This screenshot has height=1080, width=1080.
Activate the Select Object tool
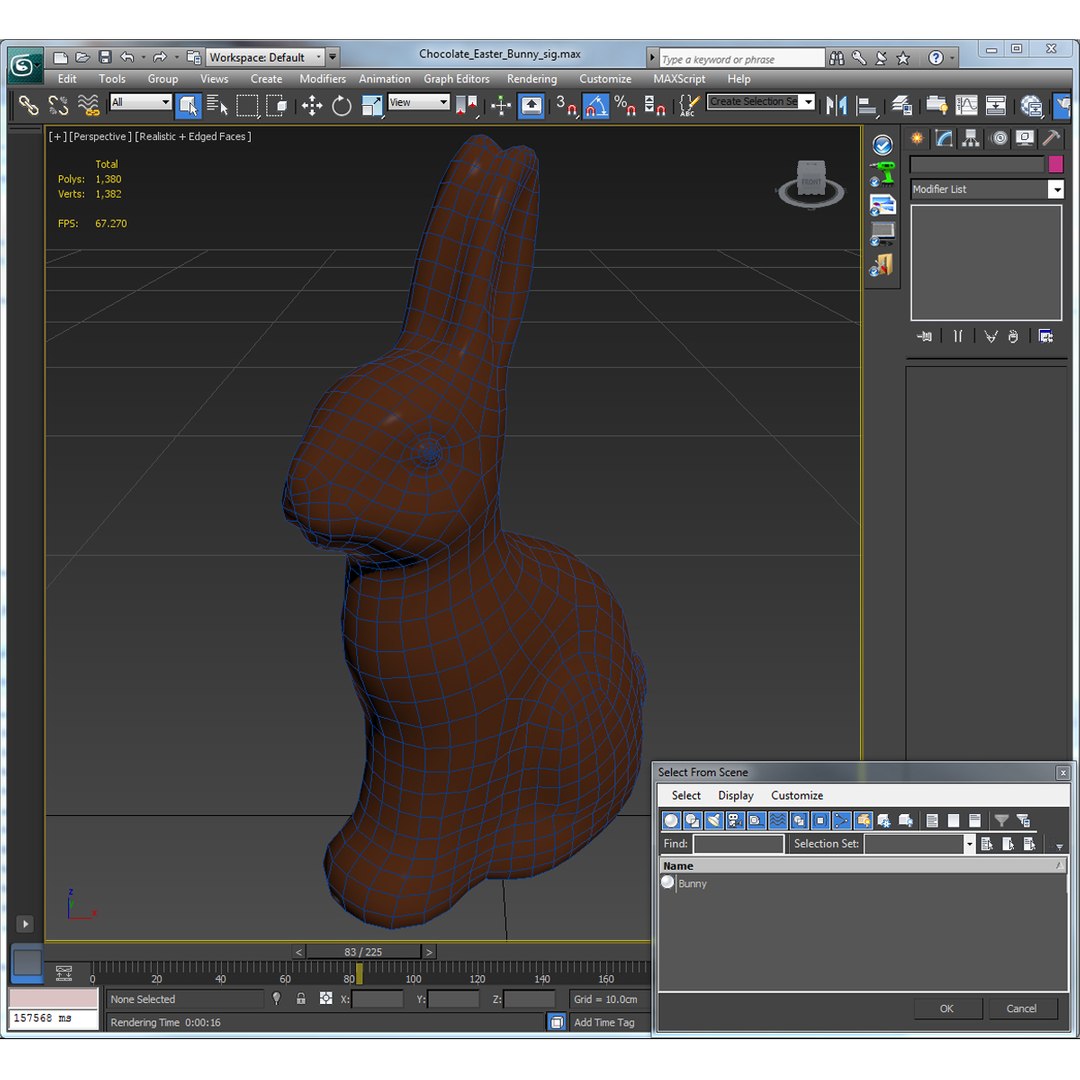tap(188, 105)
